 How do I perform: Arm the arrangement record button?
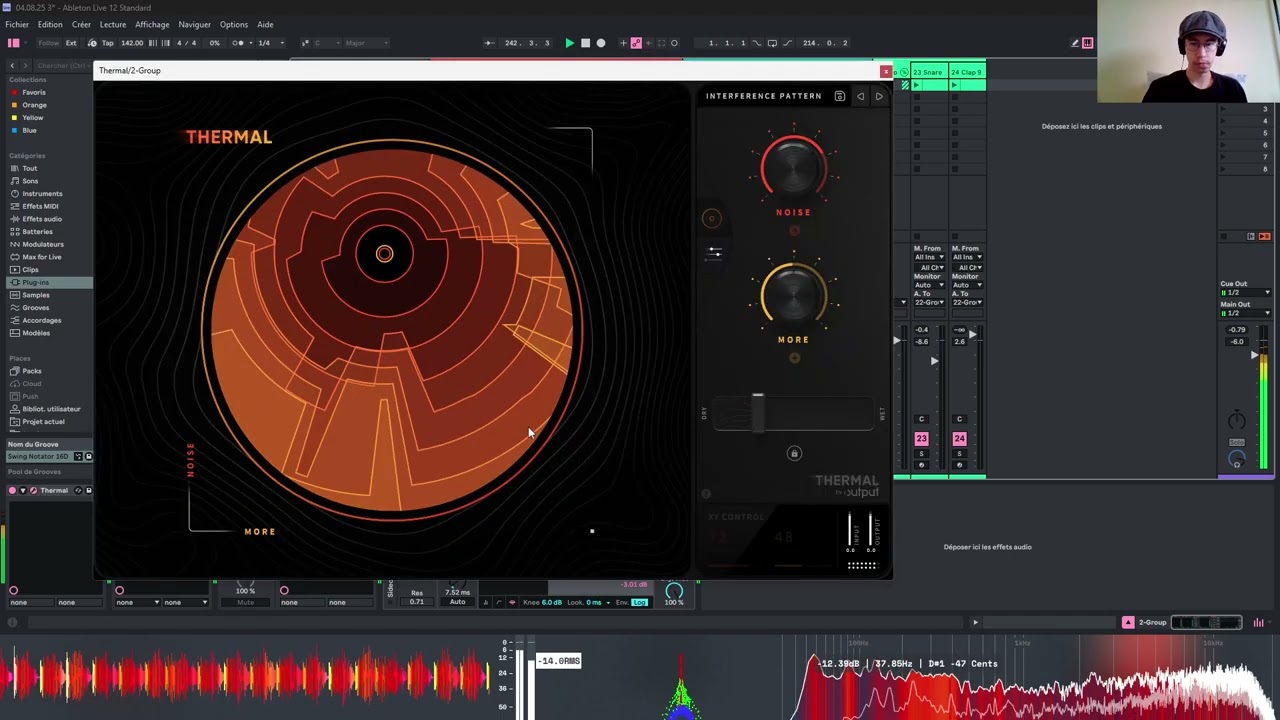(x=601, y=43)
